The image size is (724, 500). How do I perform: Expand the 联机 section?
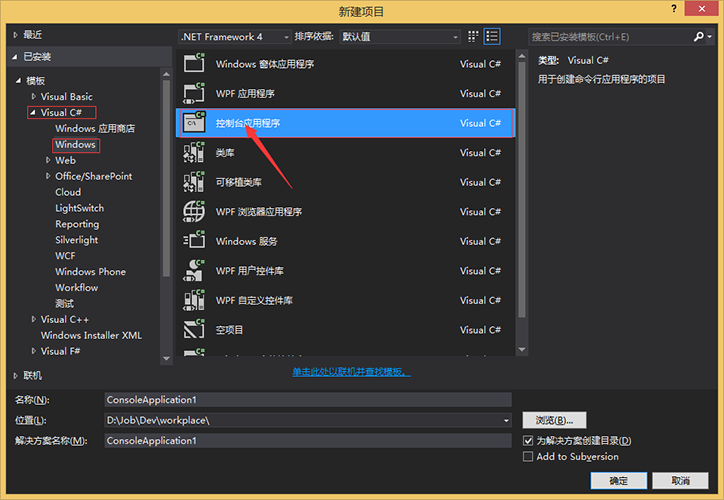(15, 375)
